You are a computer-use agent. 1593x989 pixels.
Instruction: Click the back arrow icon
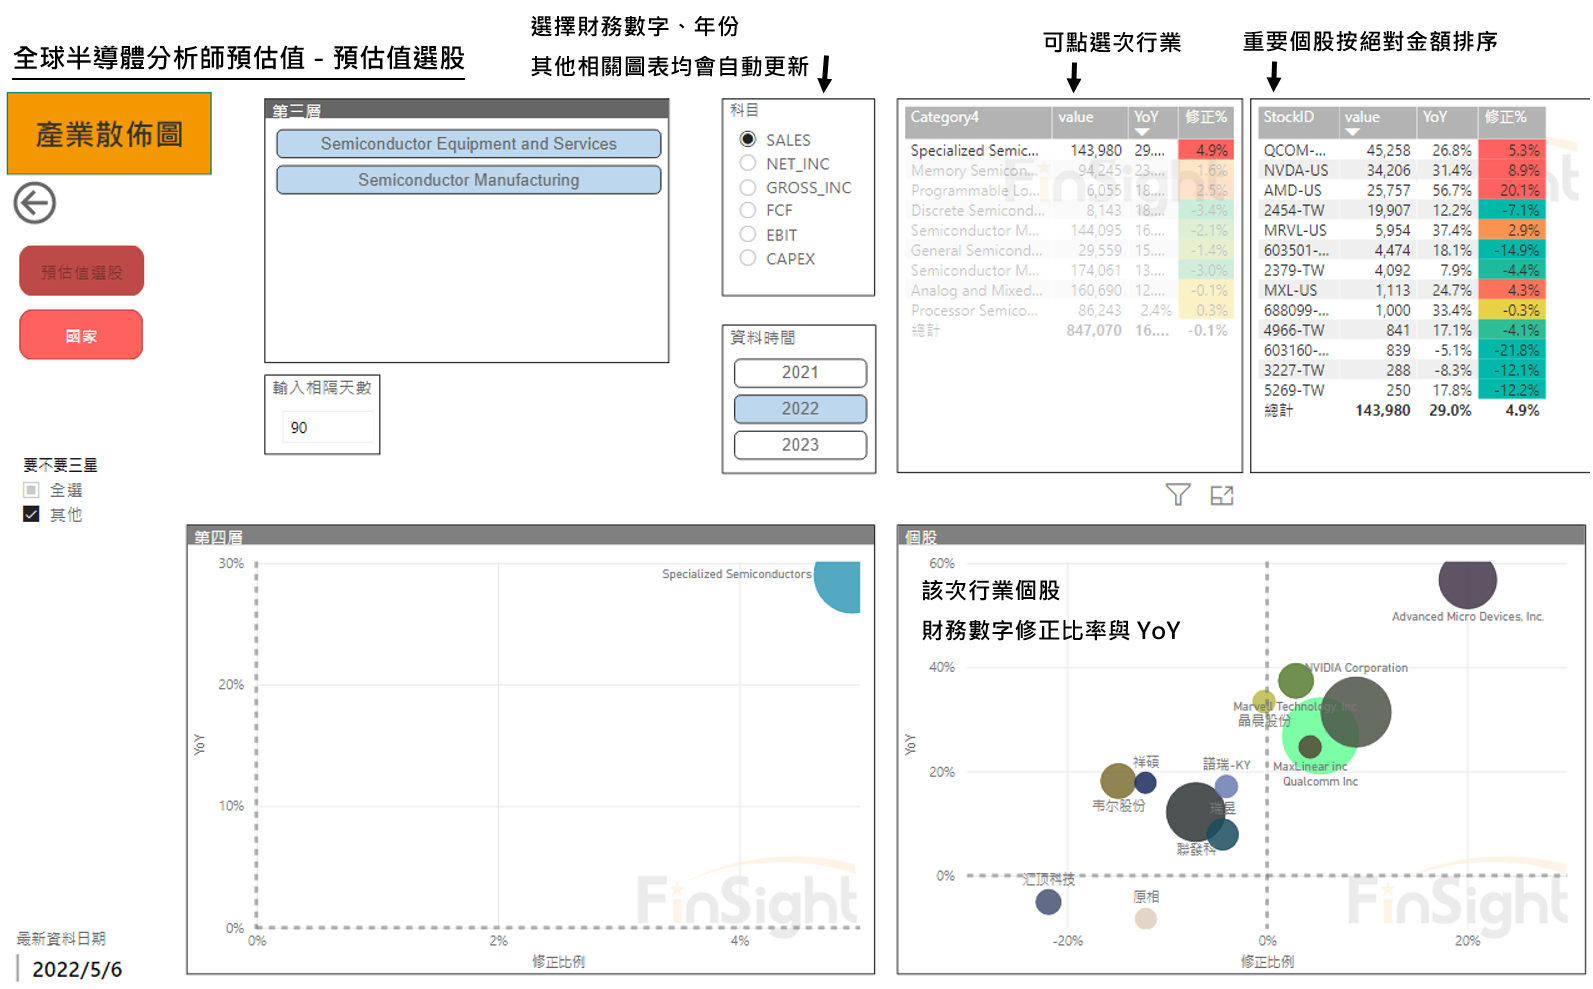(35, 203)
